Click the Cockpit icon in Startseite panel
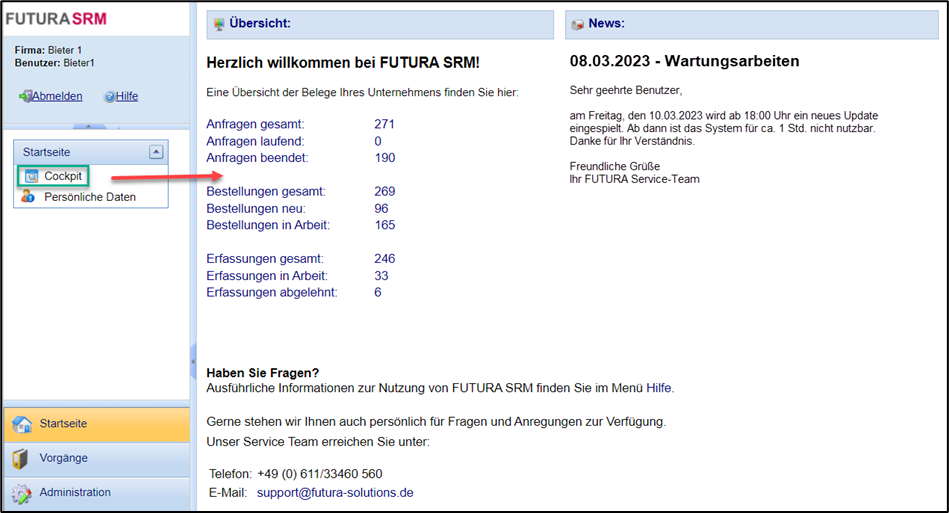949x513 pixels. [x=30, y=176]
